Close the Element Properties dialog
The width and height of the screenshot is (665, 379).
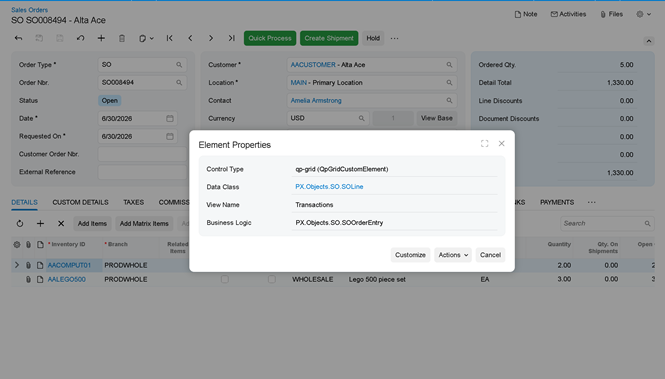tap(501, 144)
